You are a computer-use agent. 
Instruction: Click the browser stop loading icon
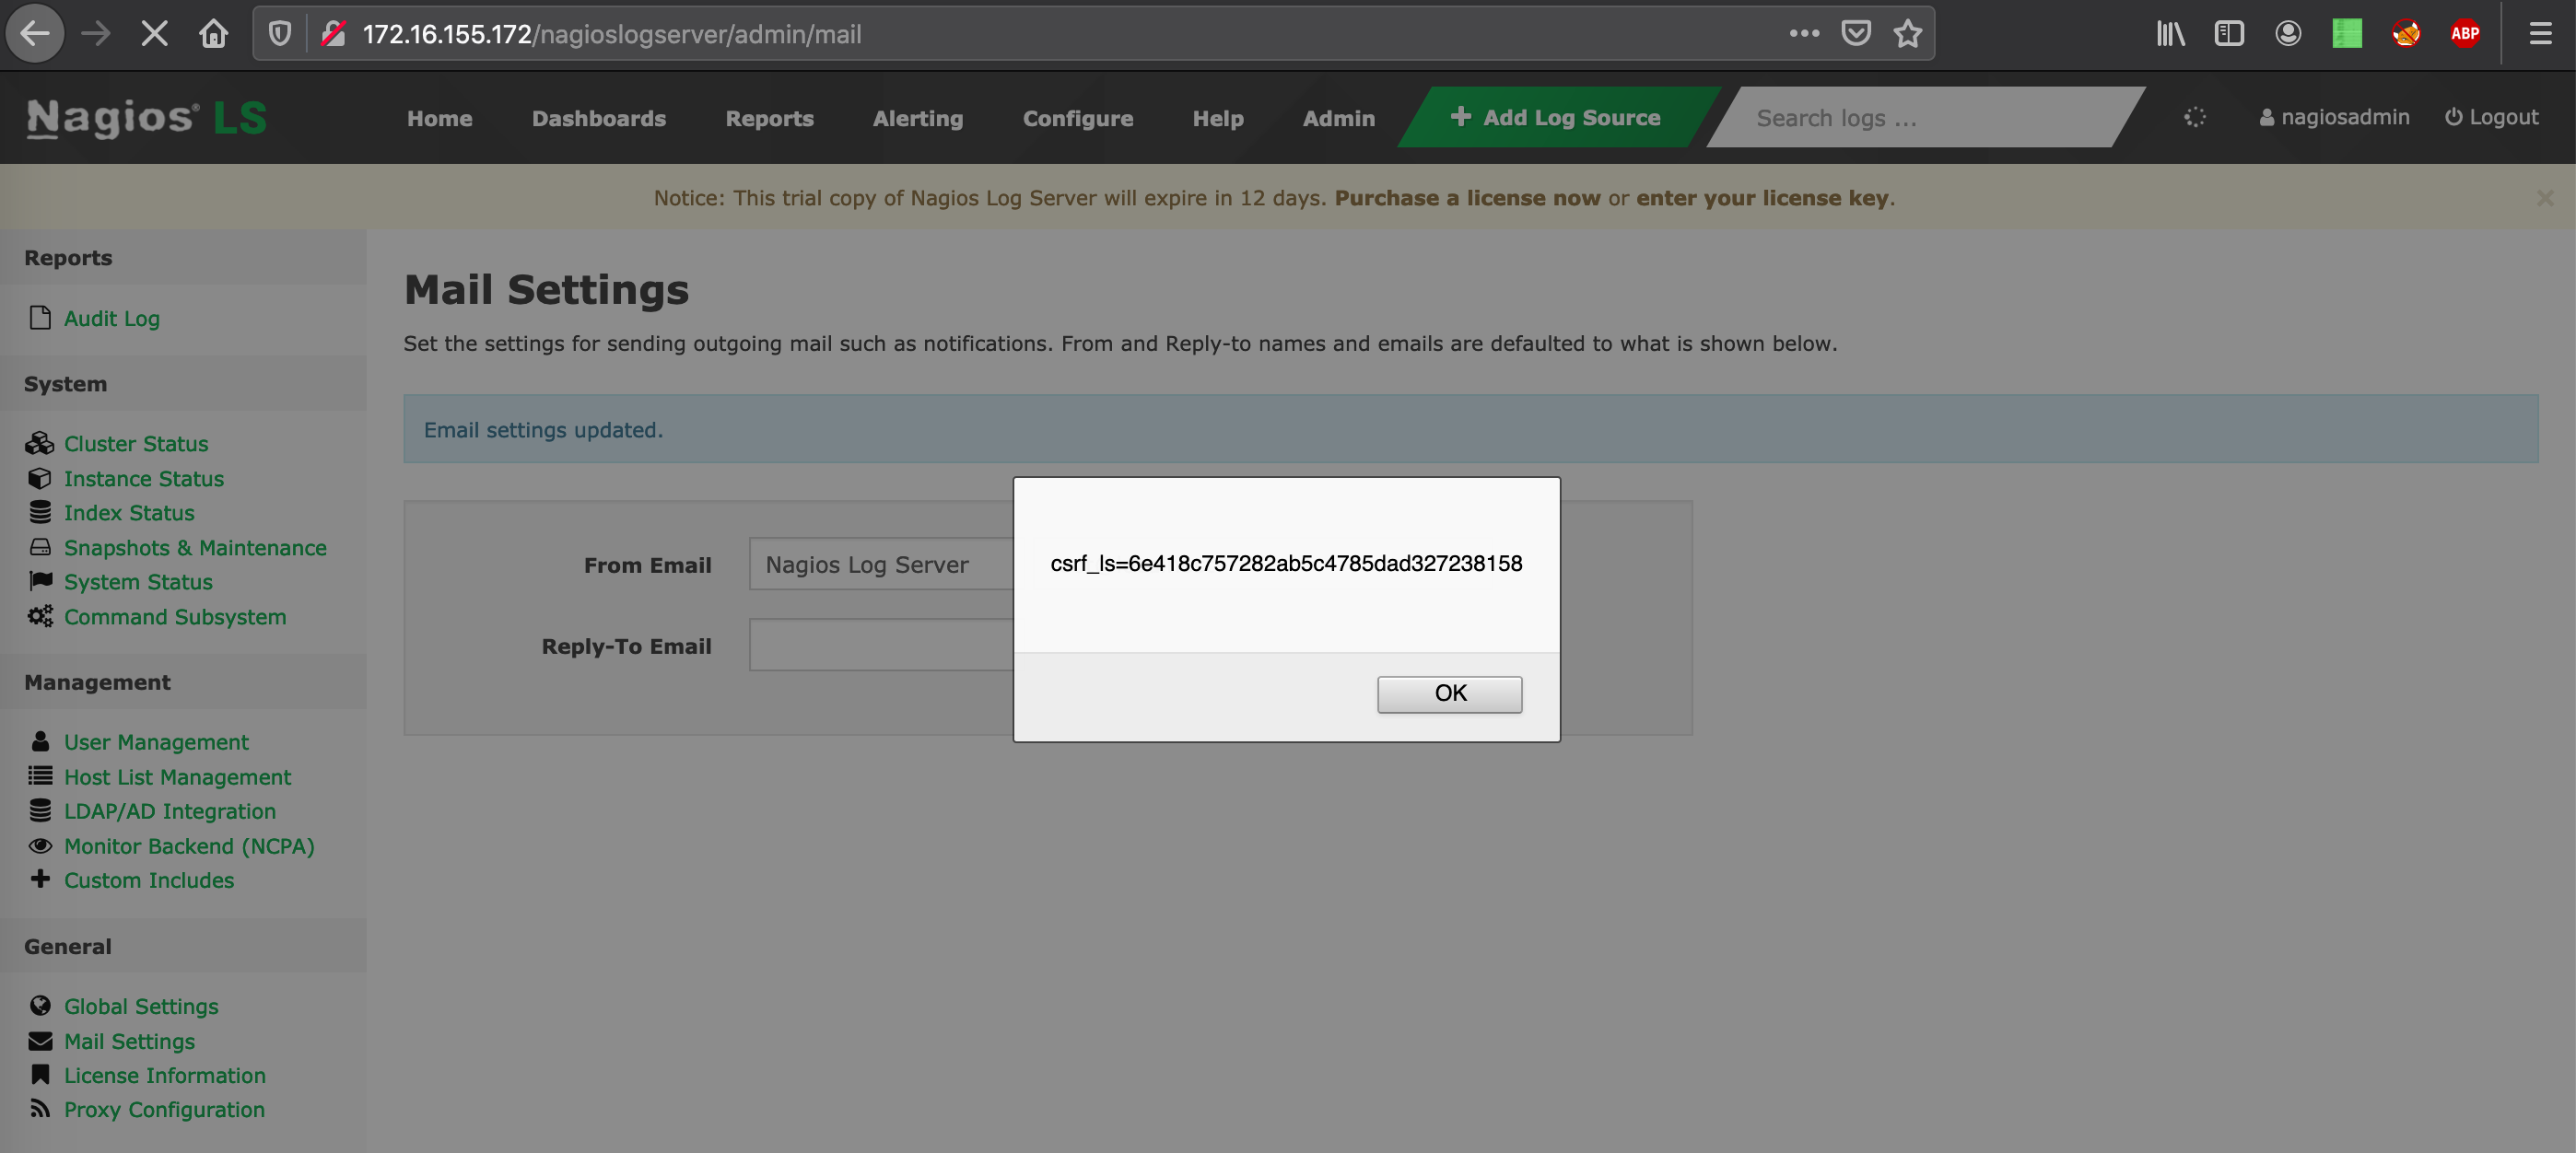[154, 34]
